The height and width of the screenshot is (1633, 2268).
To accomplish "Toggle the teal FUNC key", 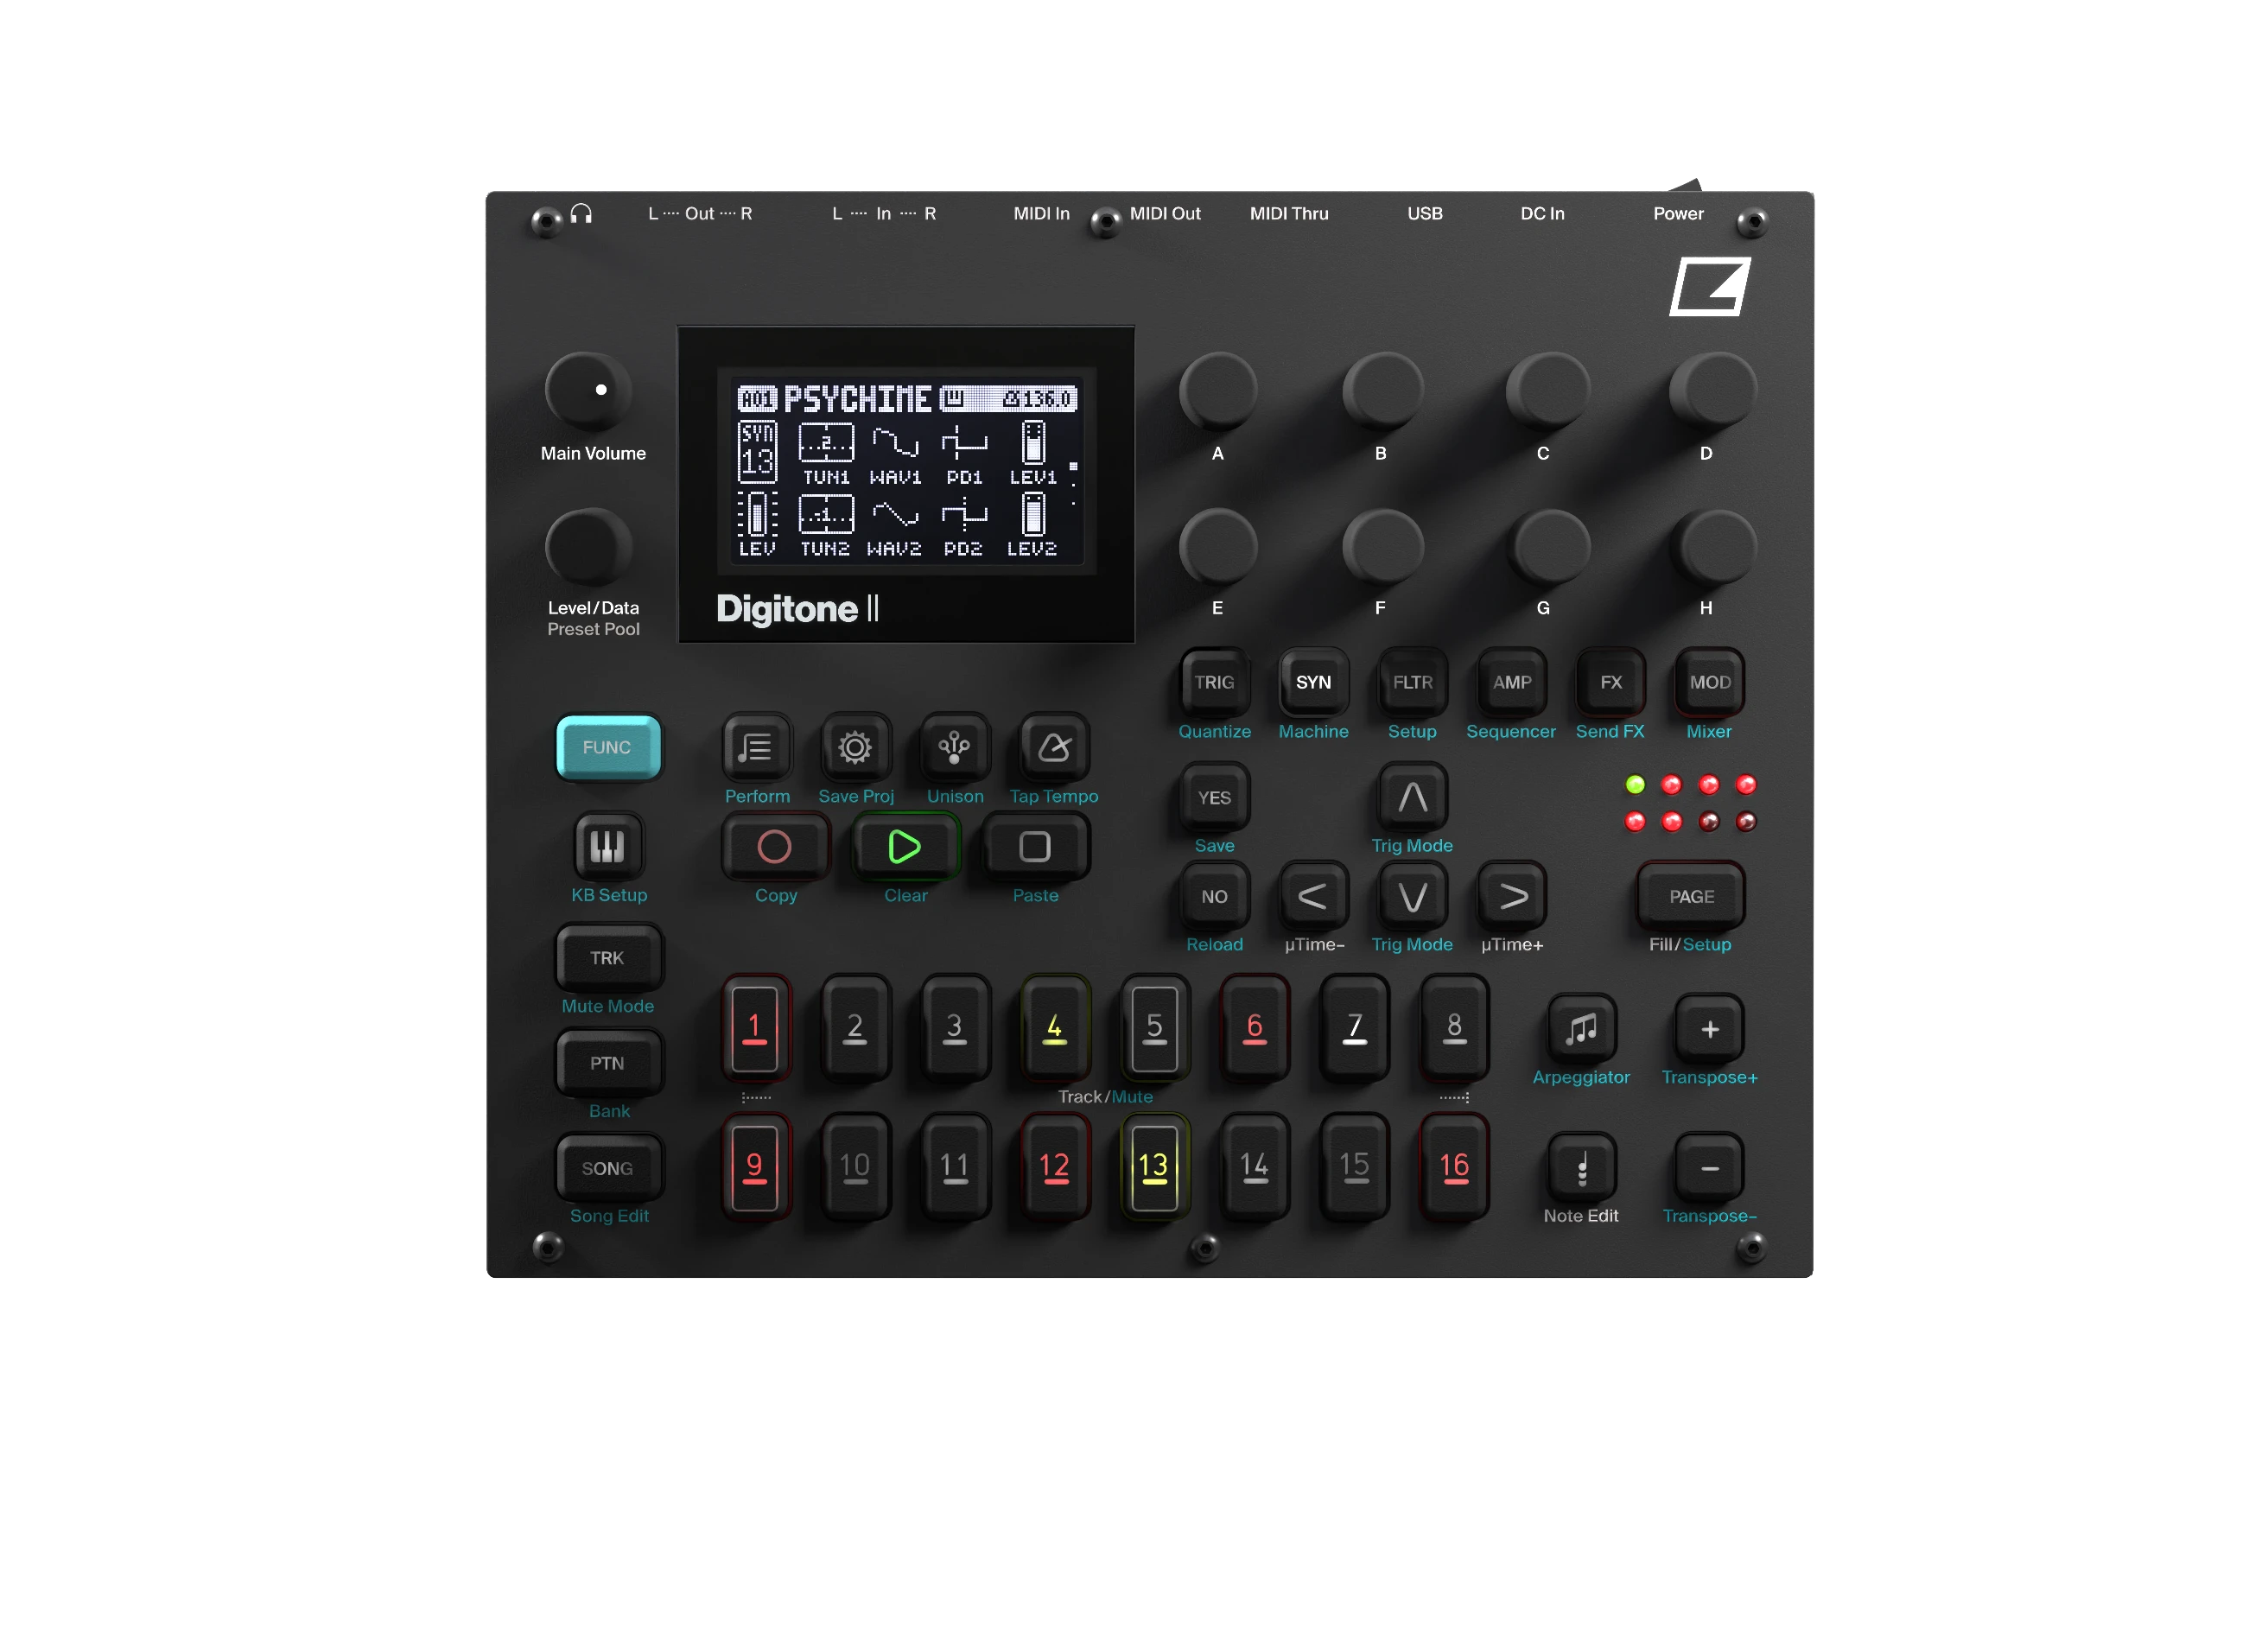I will pyautogui.click(x=608, y=747).
